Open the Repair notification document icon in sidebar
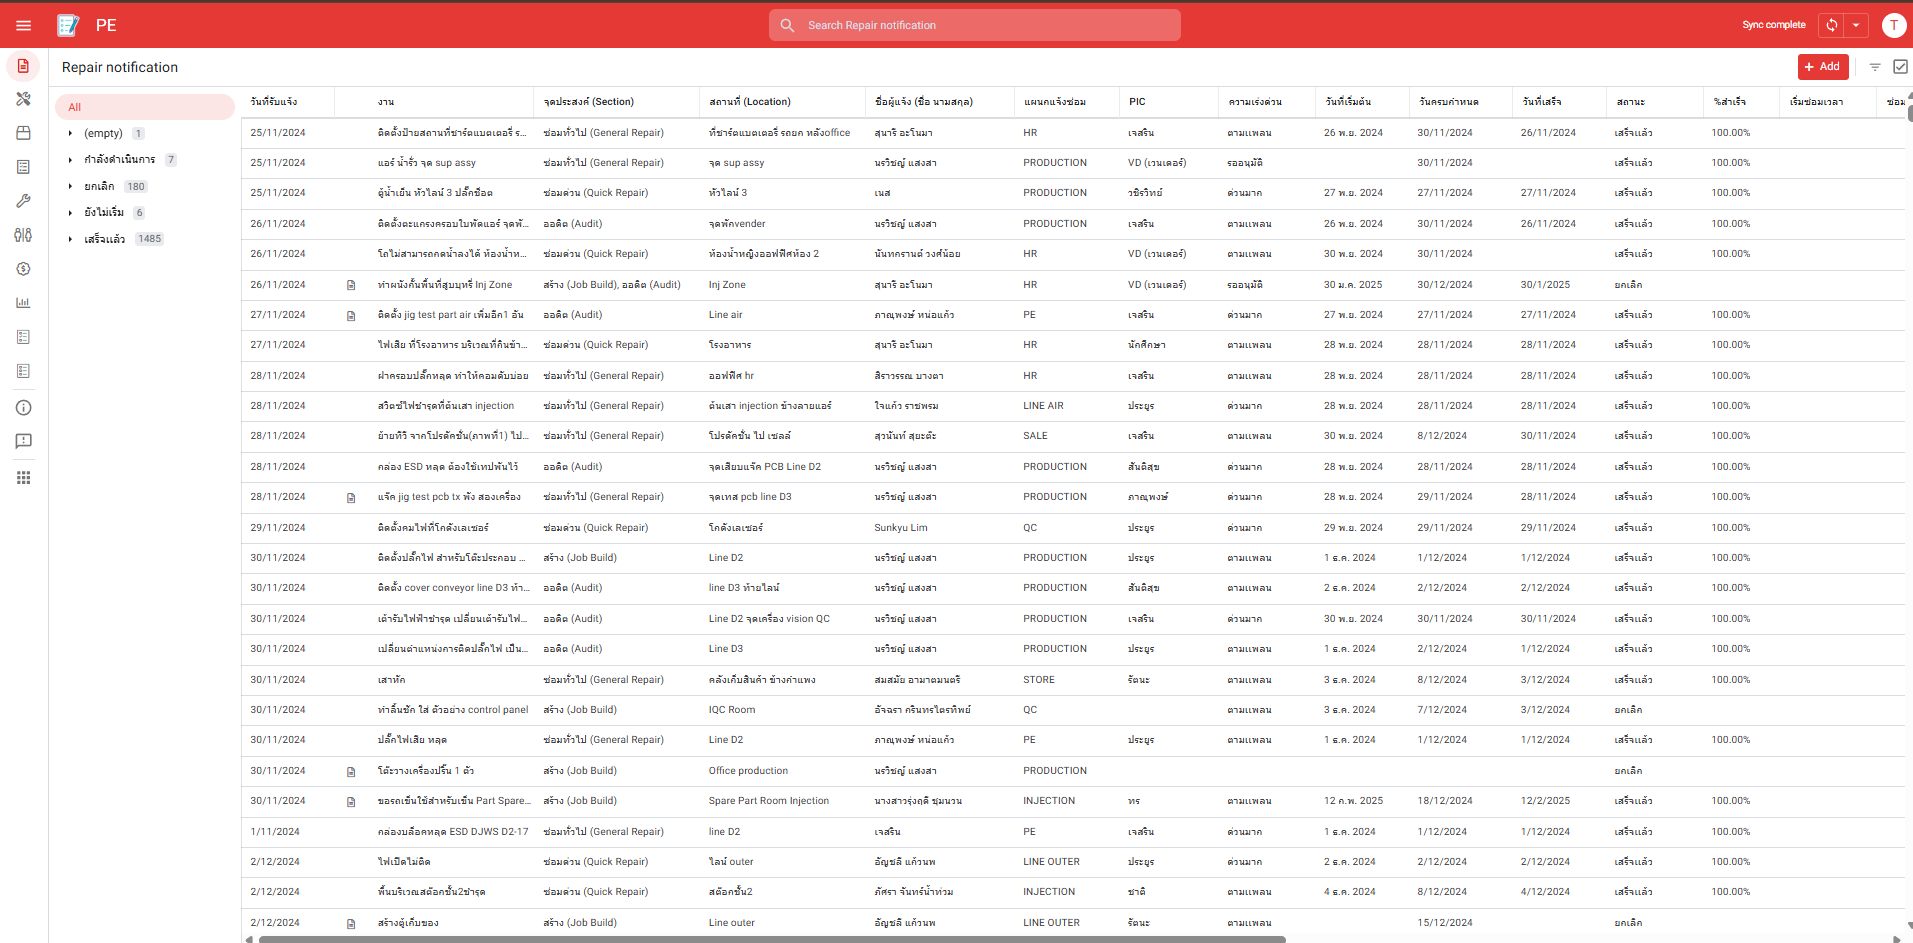The height and width of the screenshot is (943, 1913). click(x=23, y=66)
